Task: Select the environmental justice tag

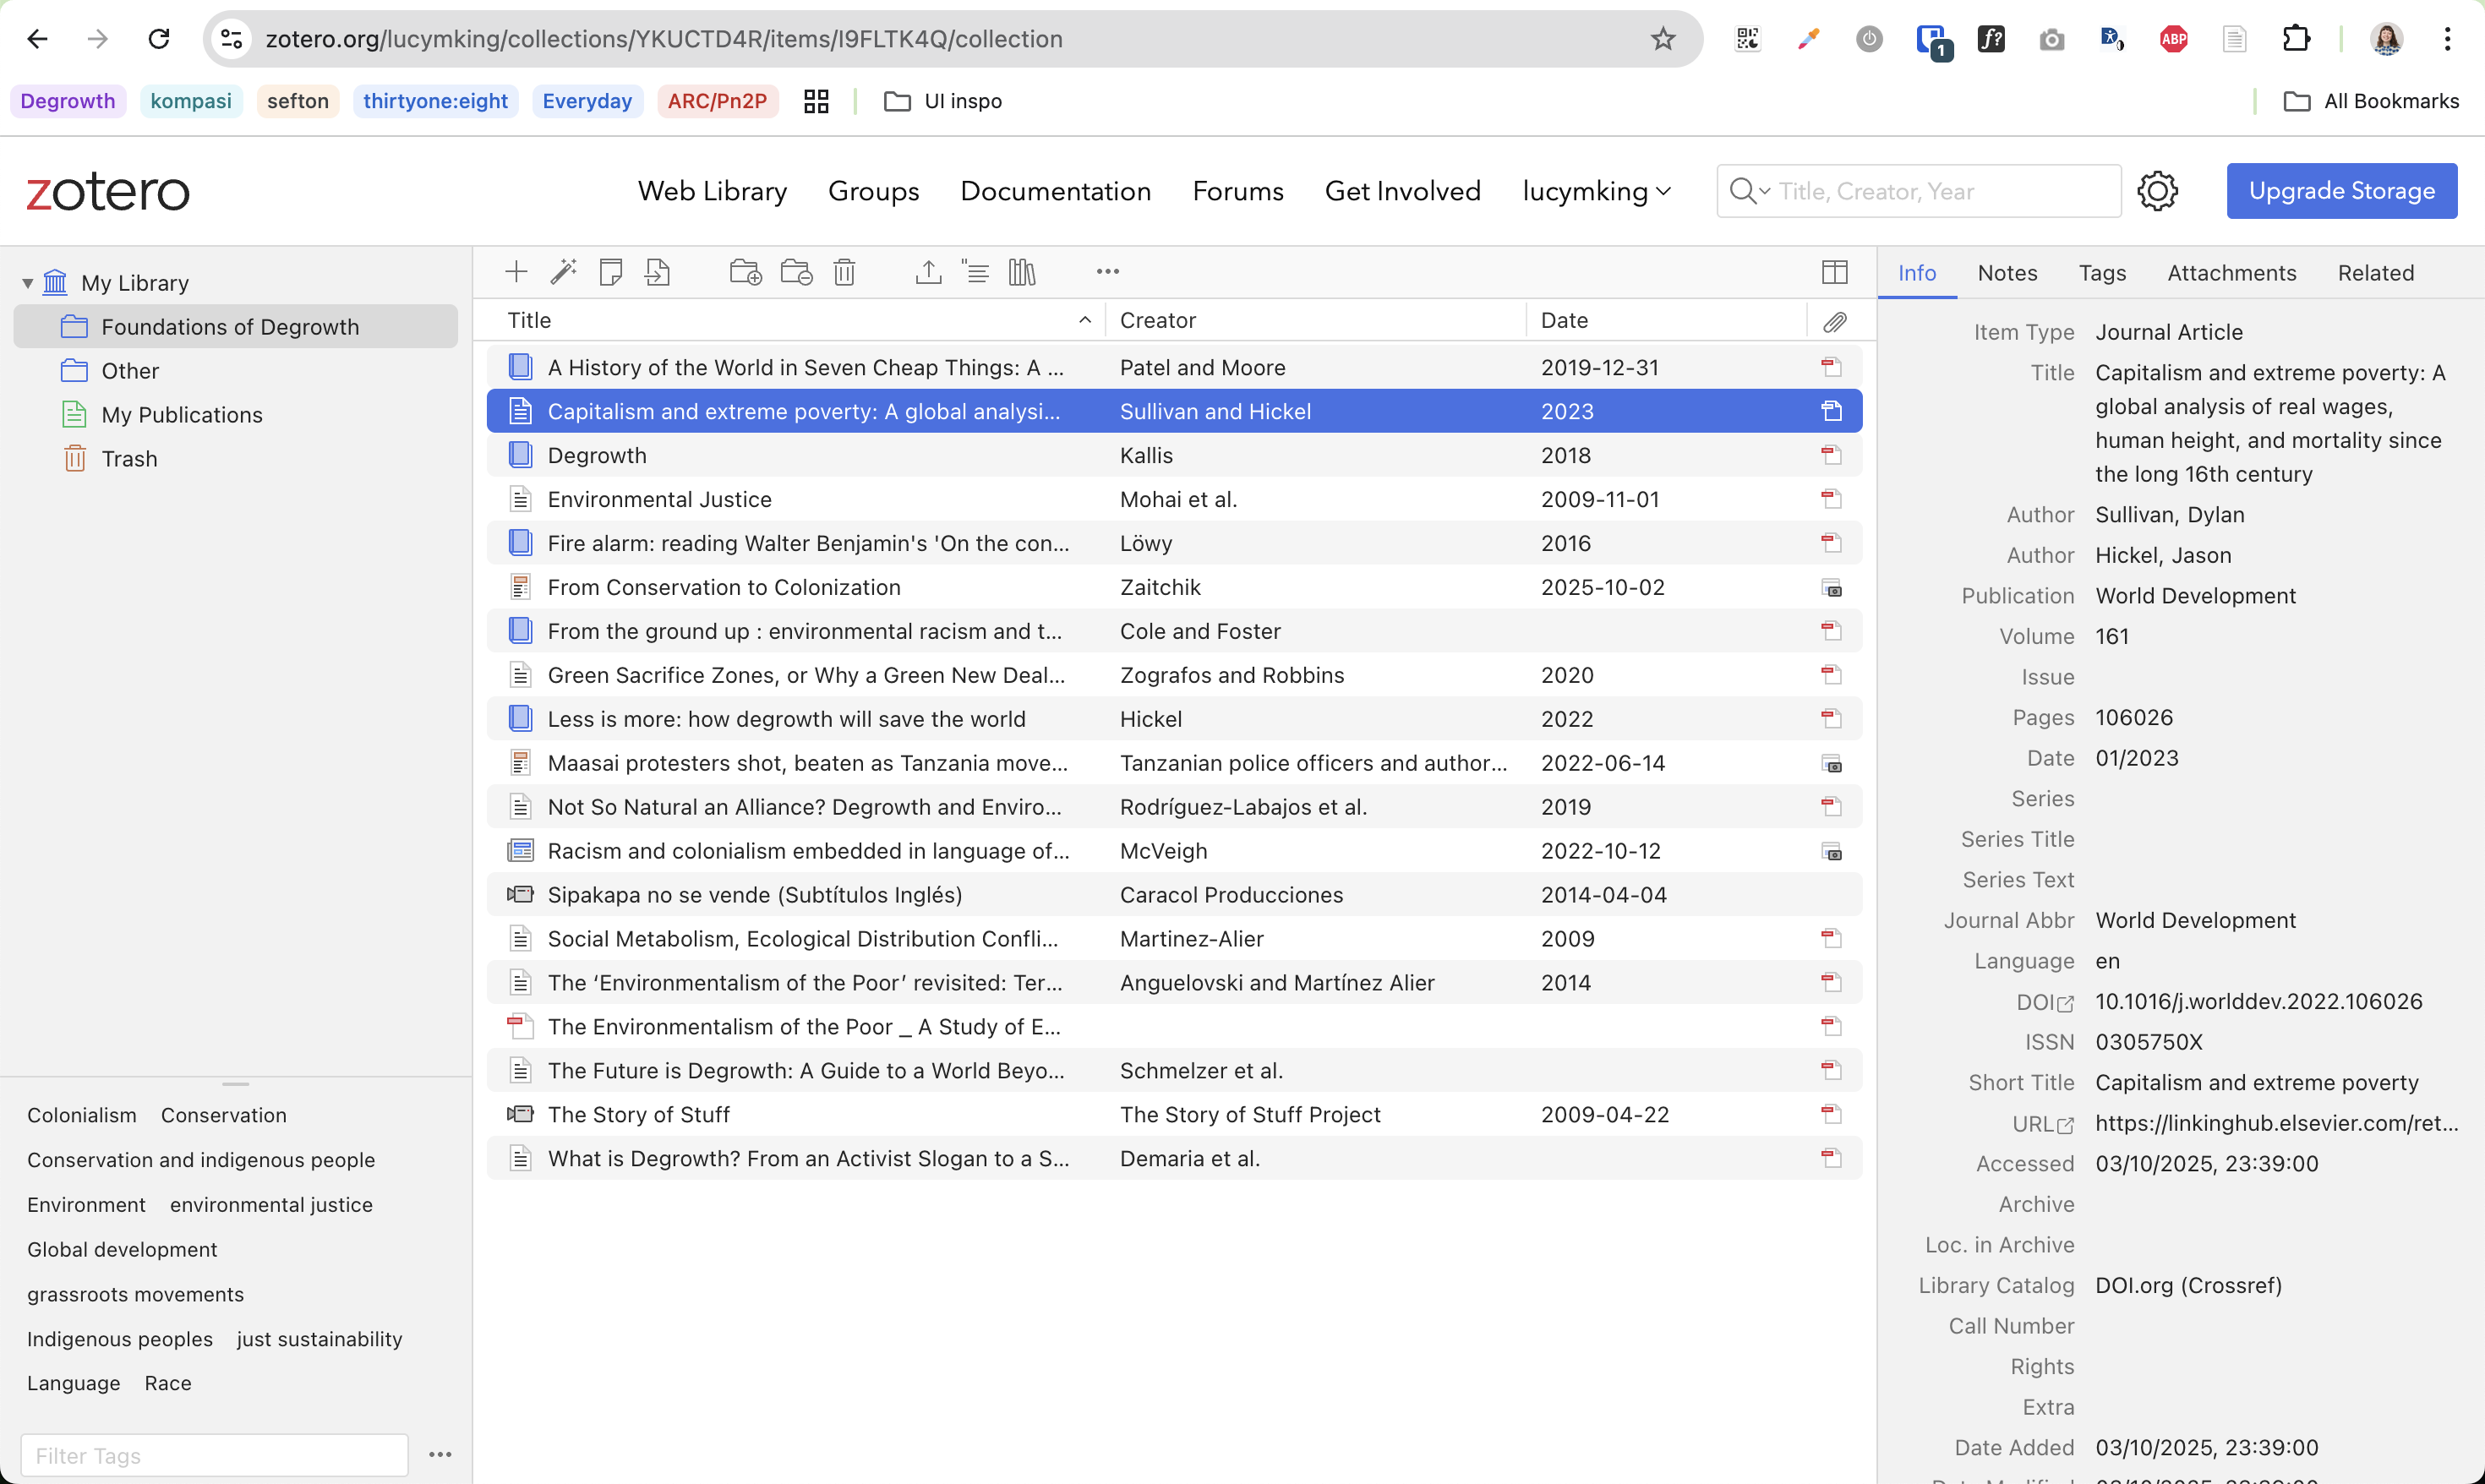Action: [x=271, y=1205]
